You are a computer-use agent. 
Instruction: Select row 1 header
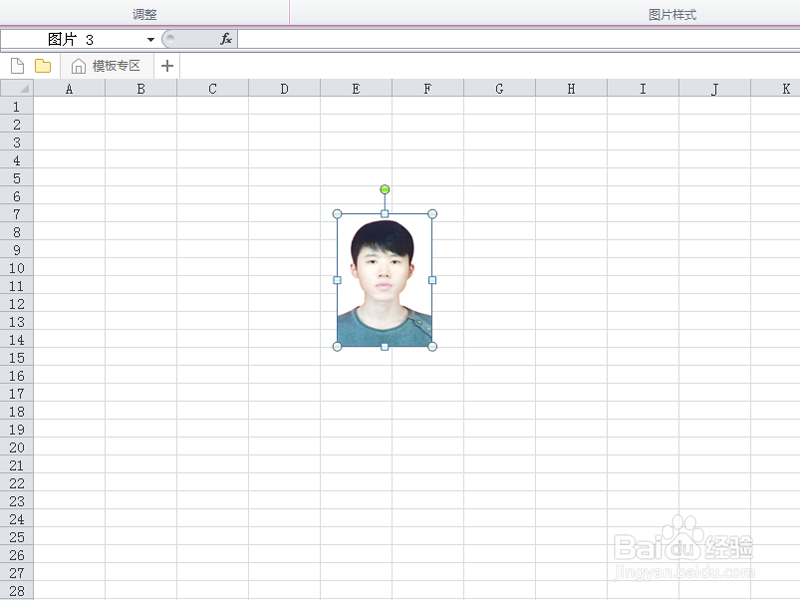point(17,107)
